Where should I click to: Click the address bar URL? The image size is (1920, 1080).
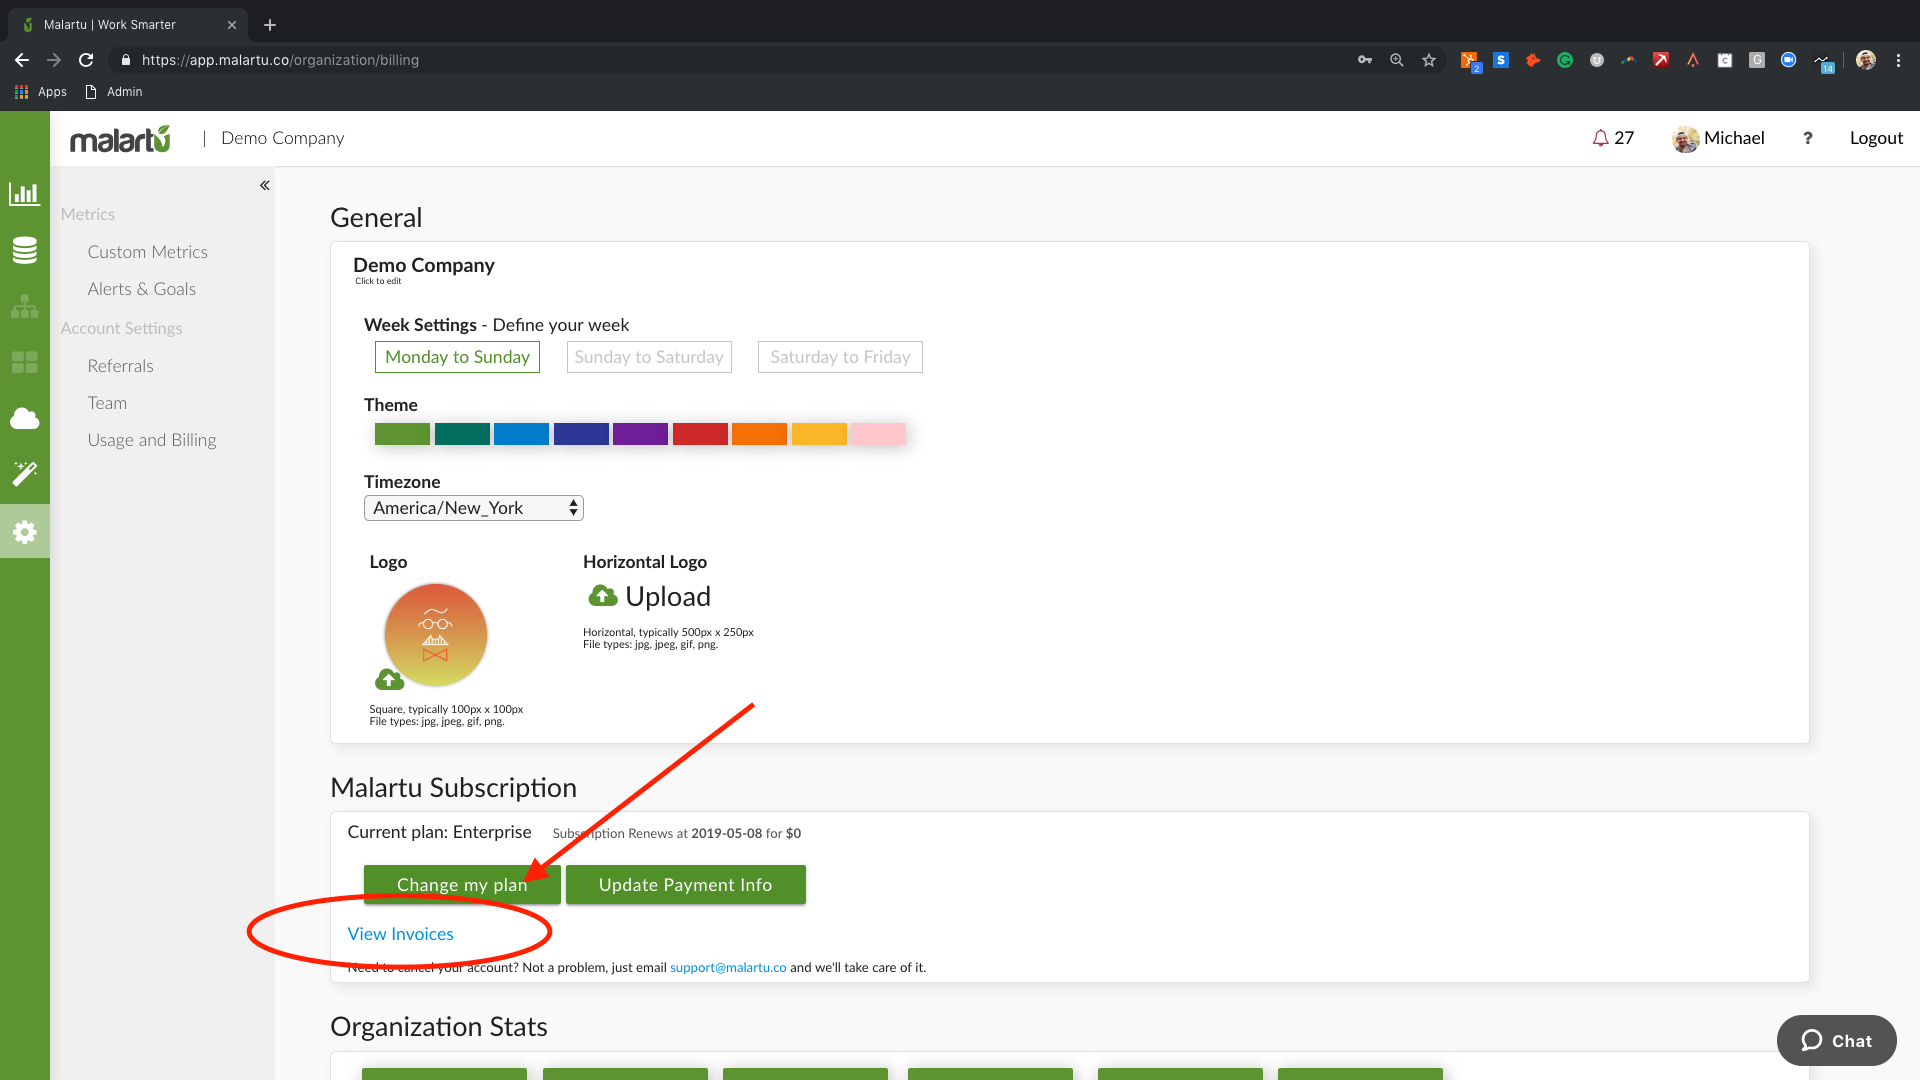280,60
